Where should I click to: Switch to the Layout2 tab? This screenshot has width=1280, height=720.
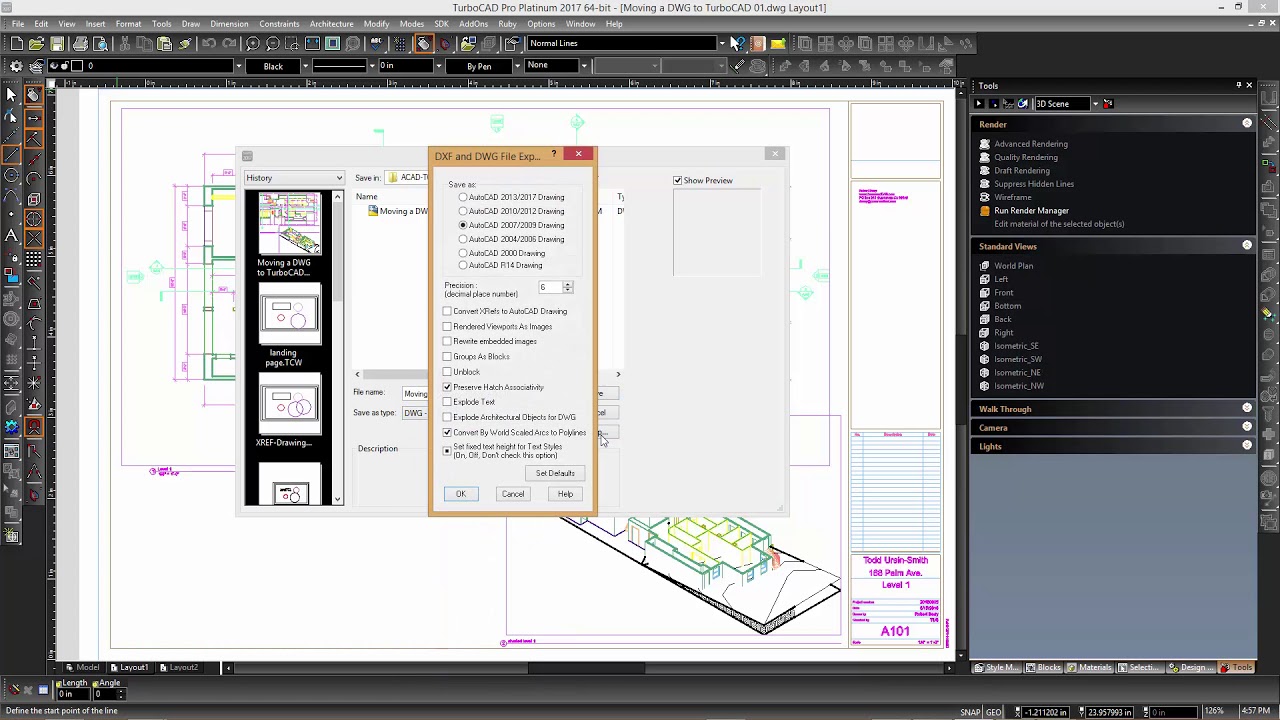178,667
